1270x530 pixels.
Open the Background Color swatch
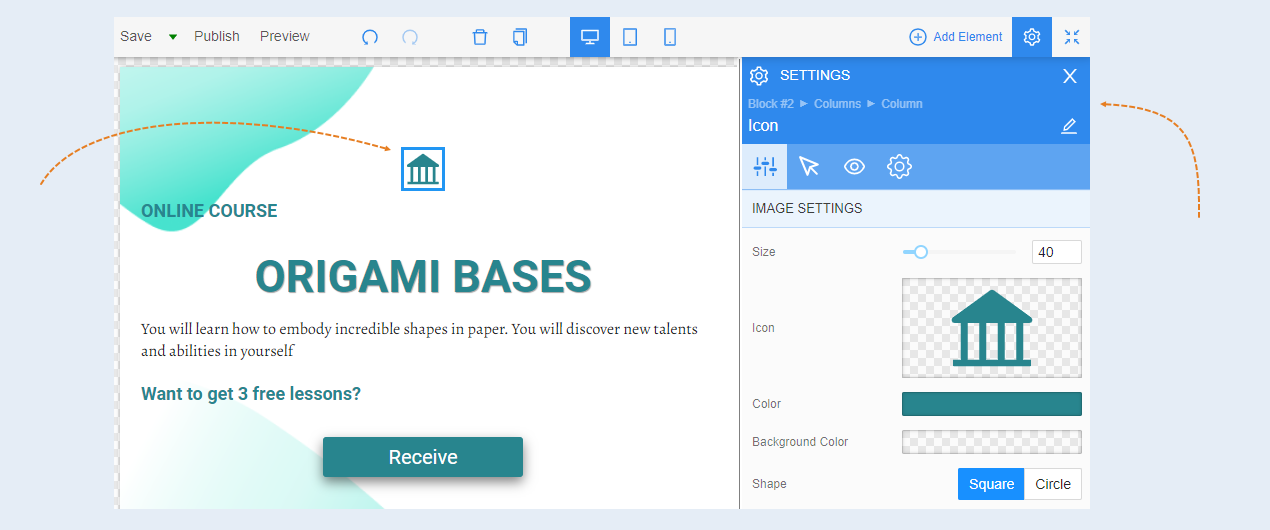pos(992,442)
